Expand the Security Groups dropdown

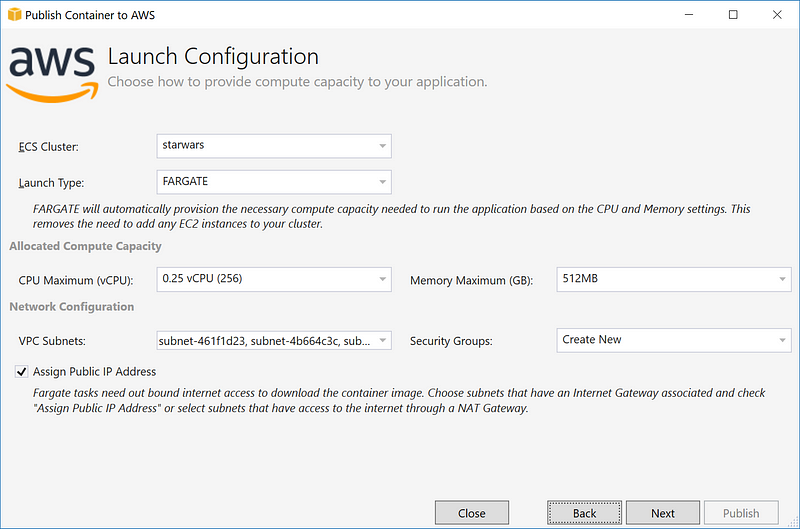click(782, 340)
